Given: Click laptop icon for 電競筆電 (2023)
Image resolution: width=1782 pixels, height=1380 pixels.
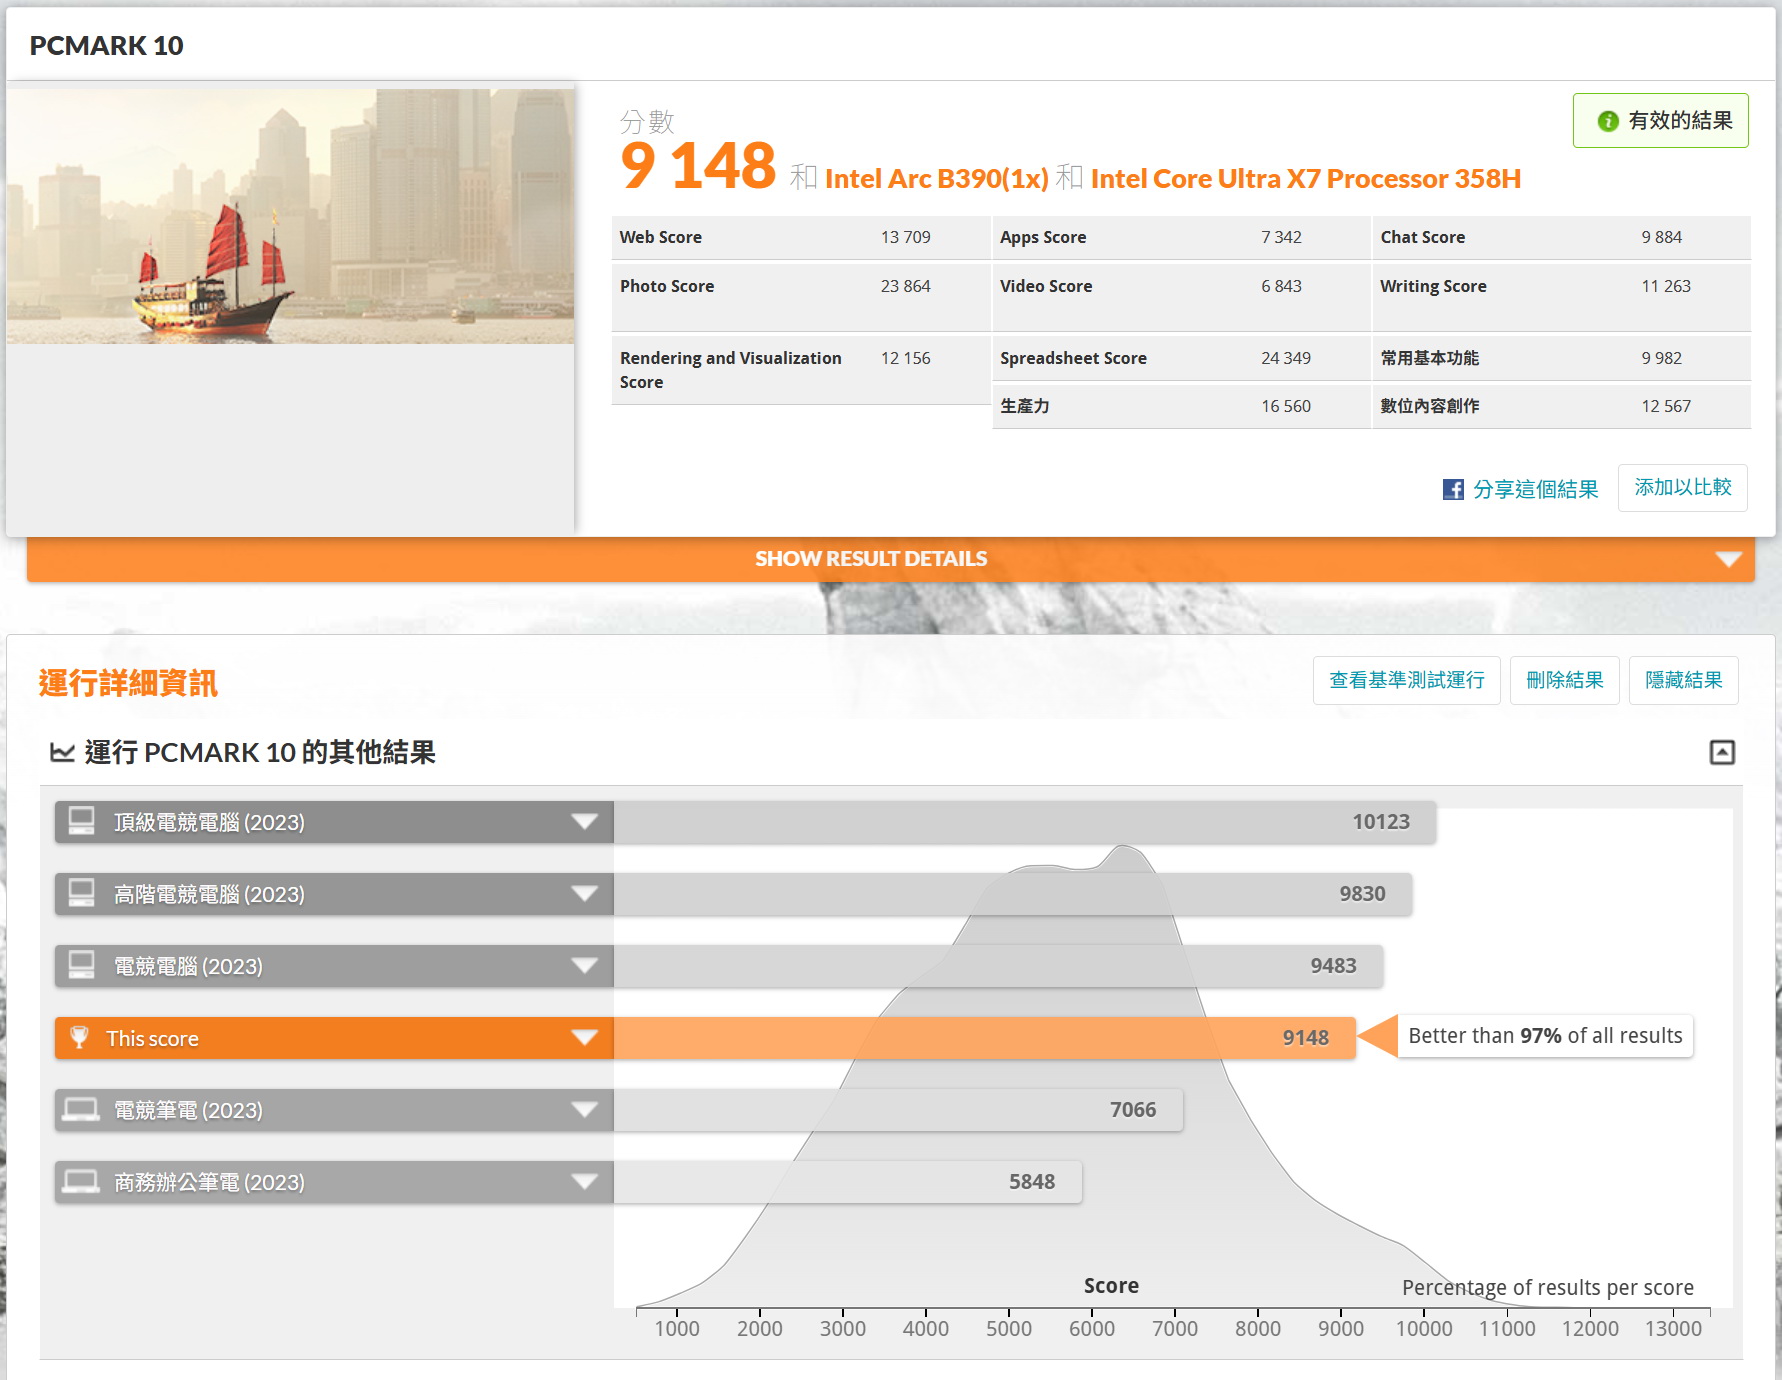Looking at the screenshot, I should [x=81, y=1109].
